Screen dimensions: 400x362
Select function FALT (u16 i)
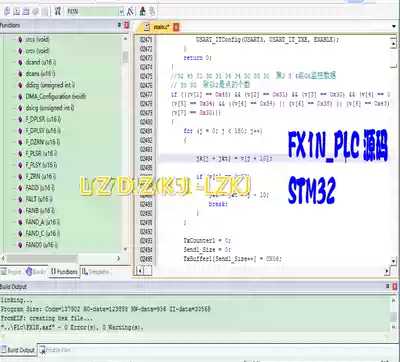pyautogui.click(x=39, y=199)
